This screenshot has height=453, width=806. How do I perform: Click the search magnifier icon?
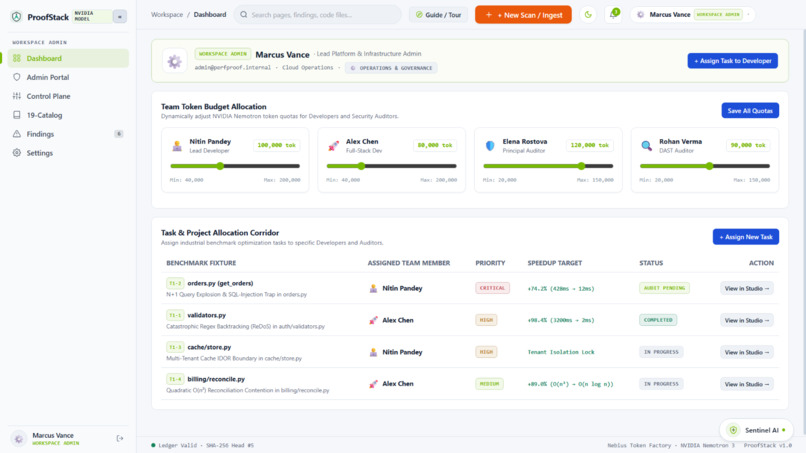[244, 15]
